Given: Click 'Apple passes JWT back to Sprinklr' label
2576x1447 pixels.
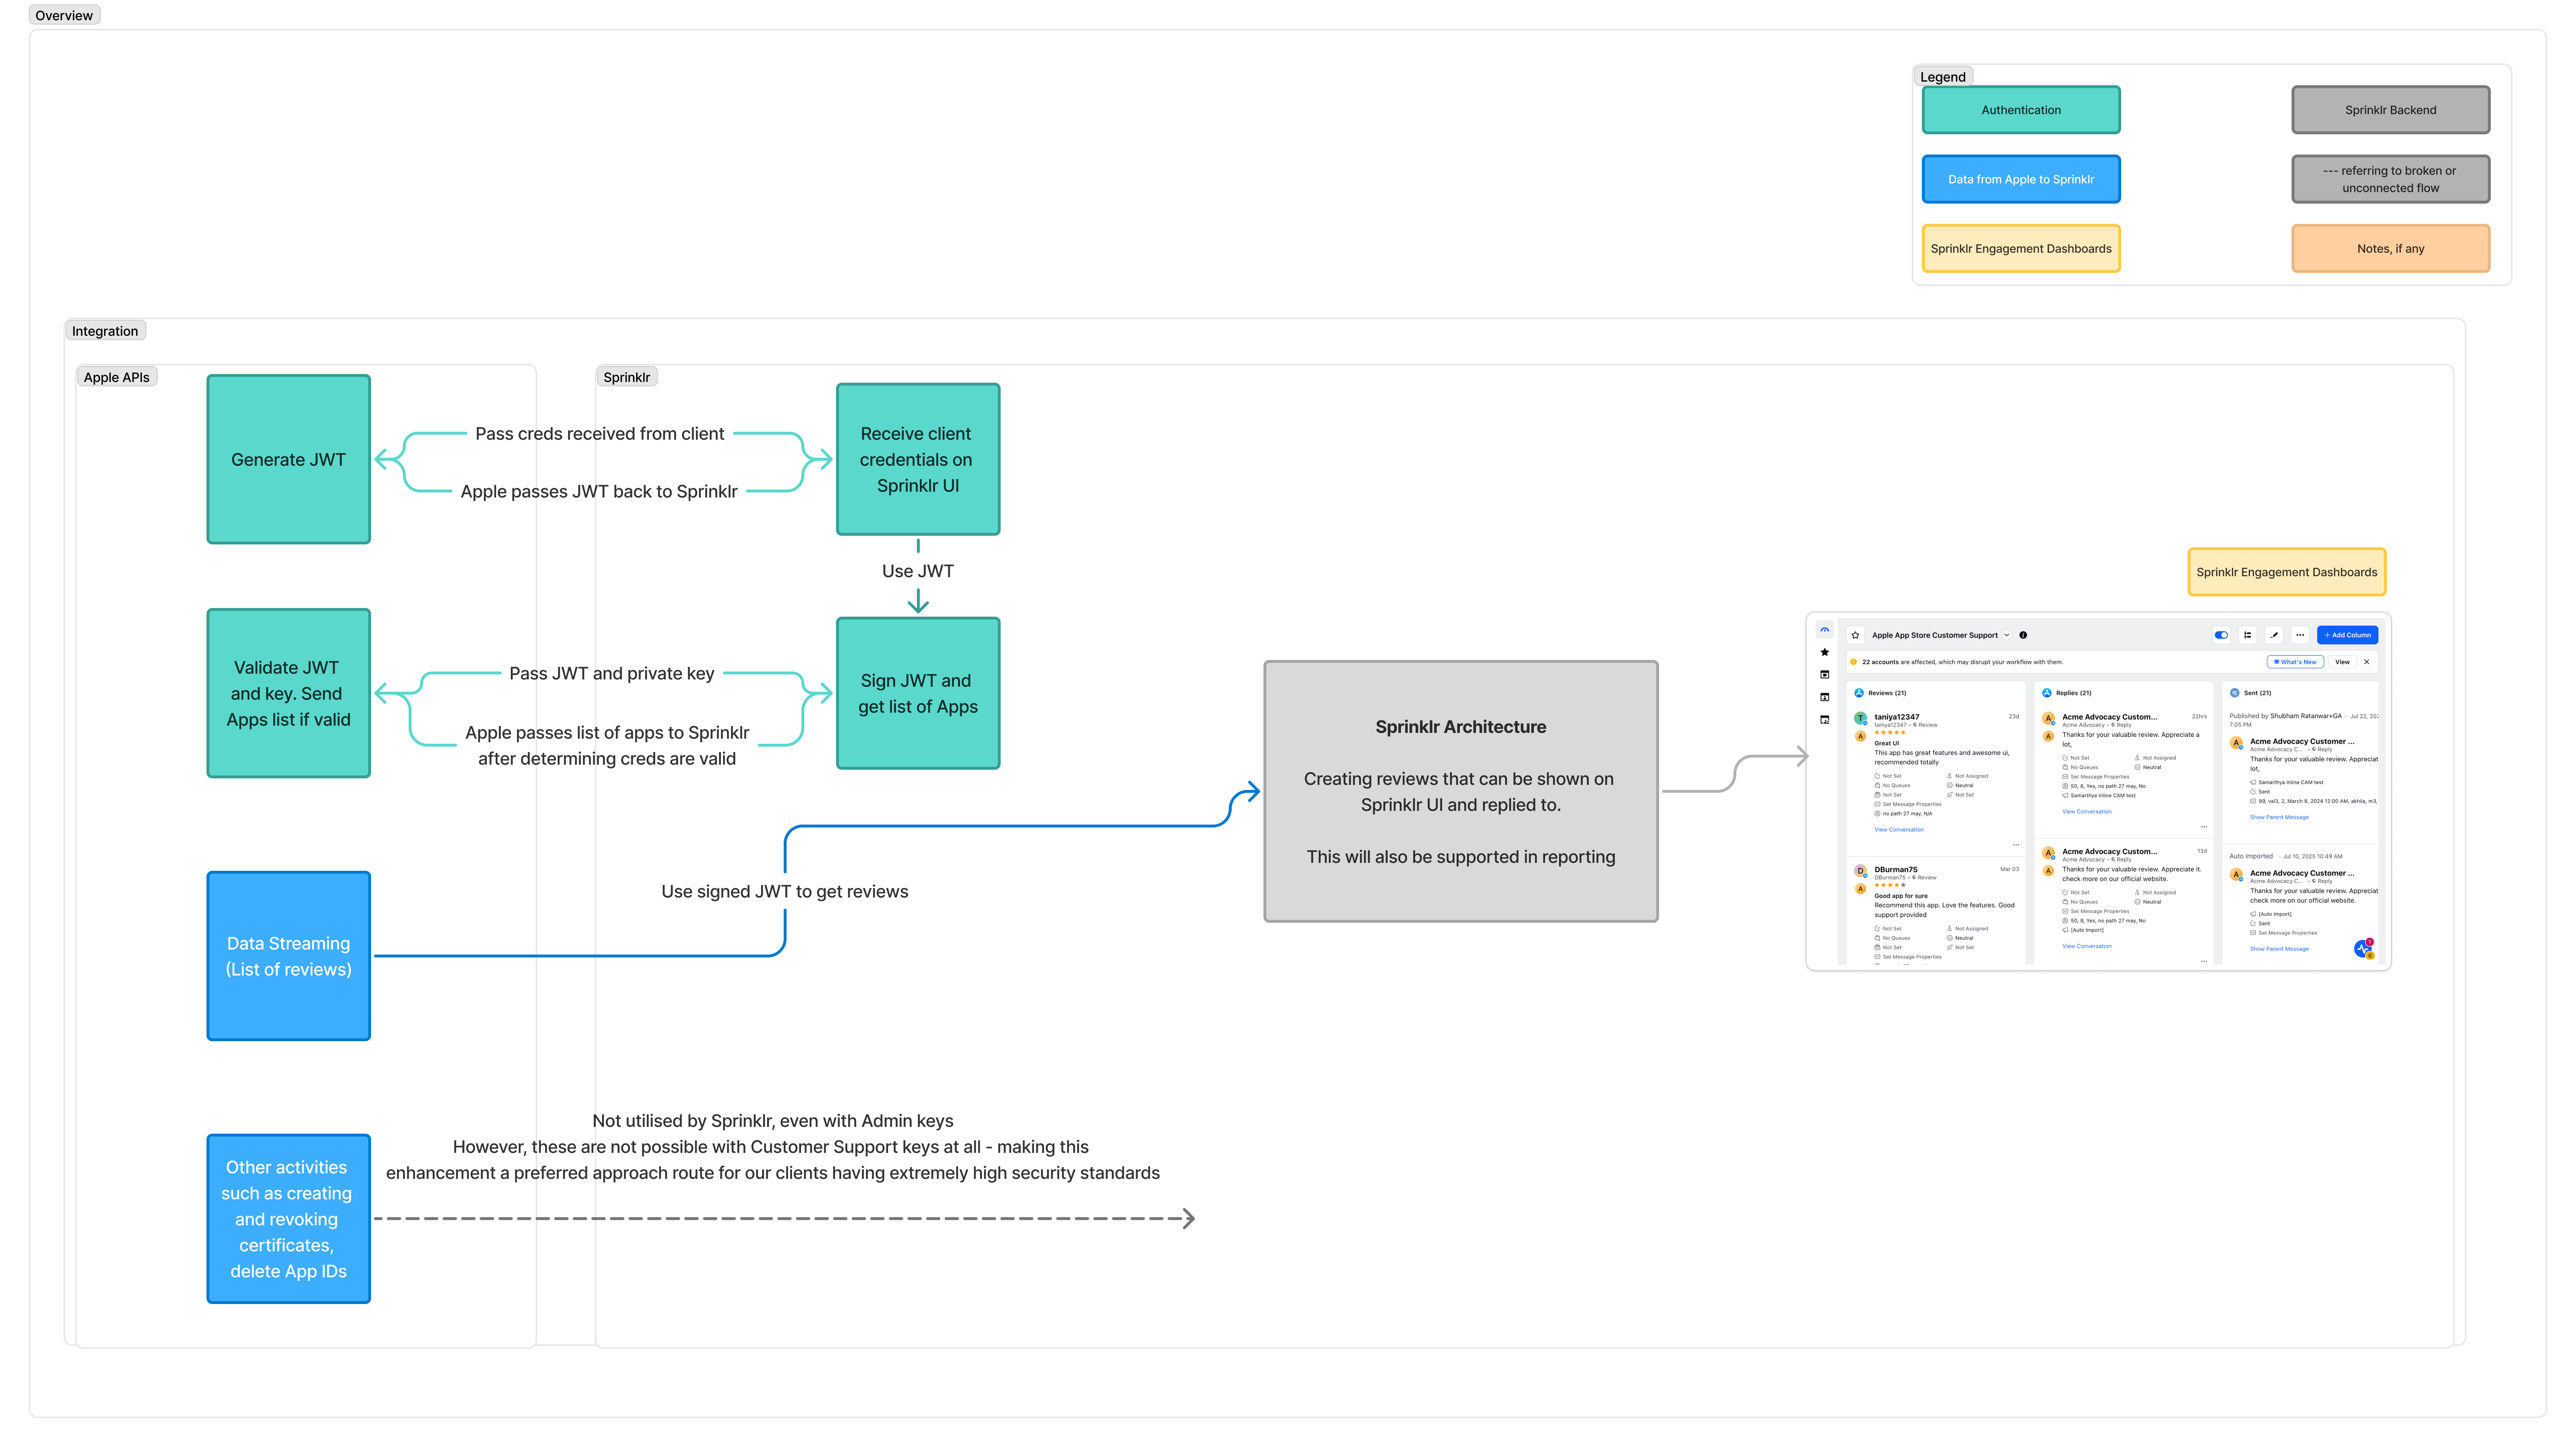Looking at the screenshot, I should pos(599,492).
